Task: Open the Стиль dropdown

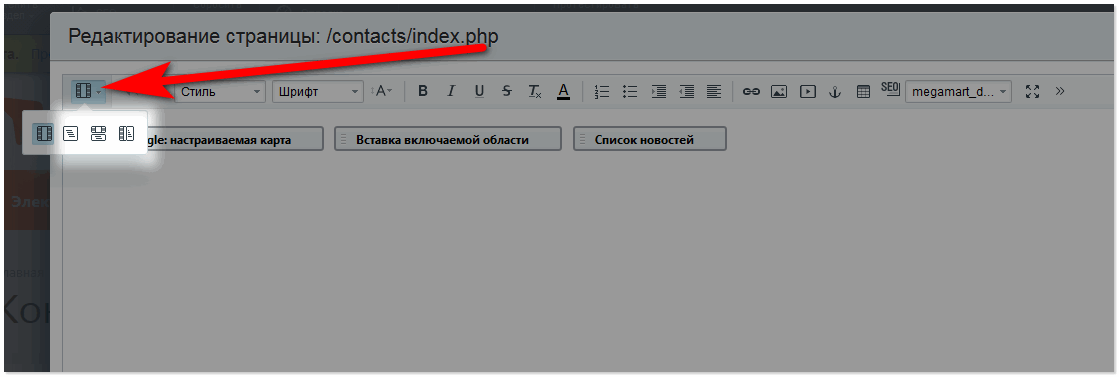Action: point(220,91)
